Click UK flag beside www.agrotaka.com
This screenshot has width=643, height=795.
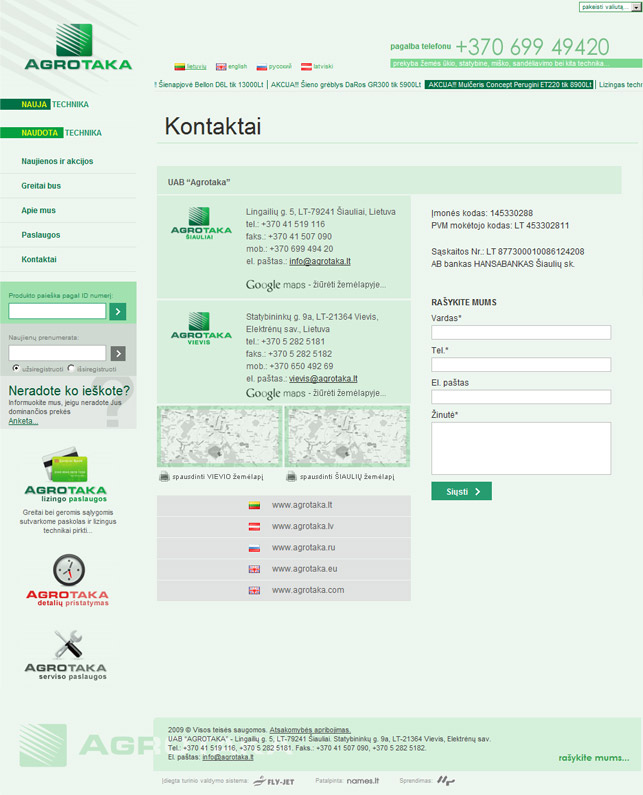[x=254, y=591]
